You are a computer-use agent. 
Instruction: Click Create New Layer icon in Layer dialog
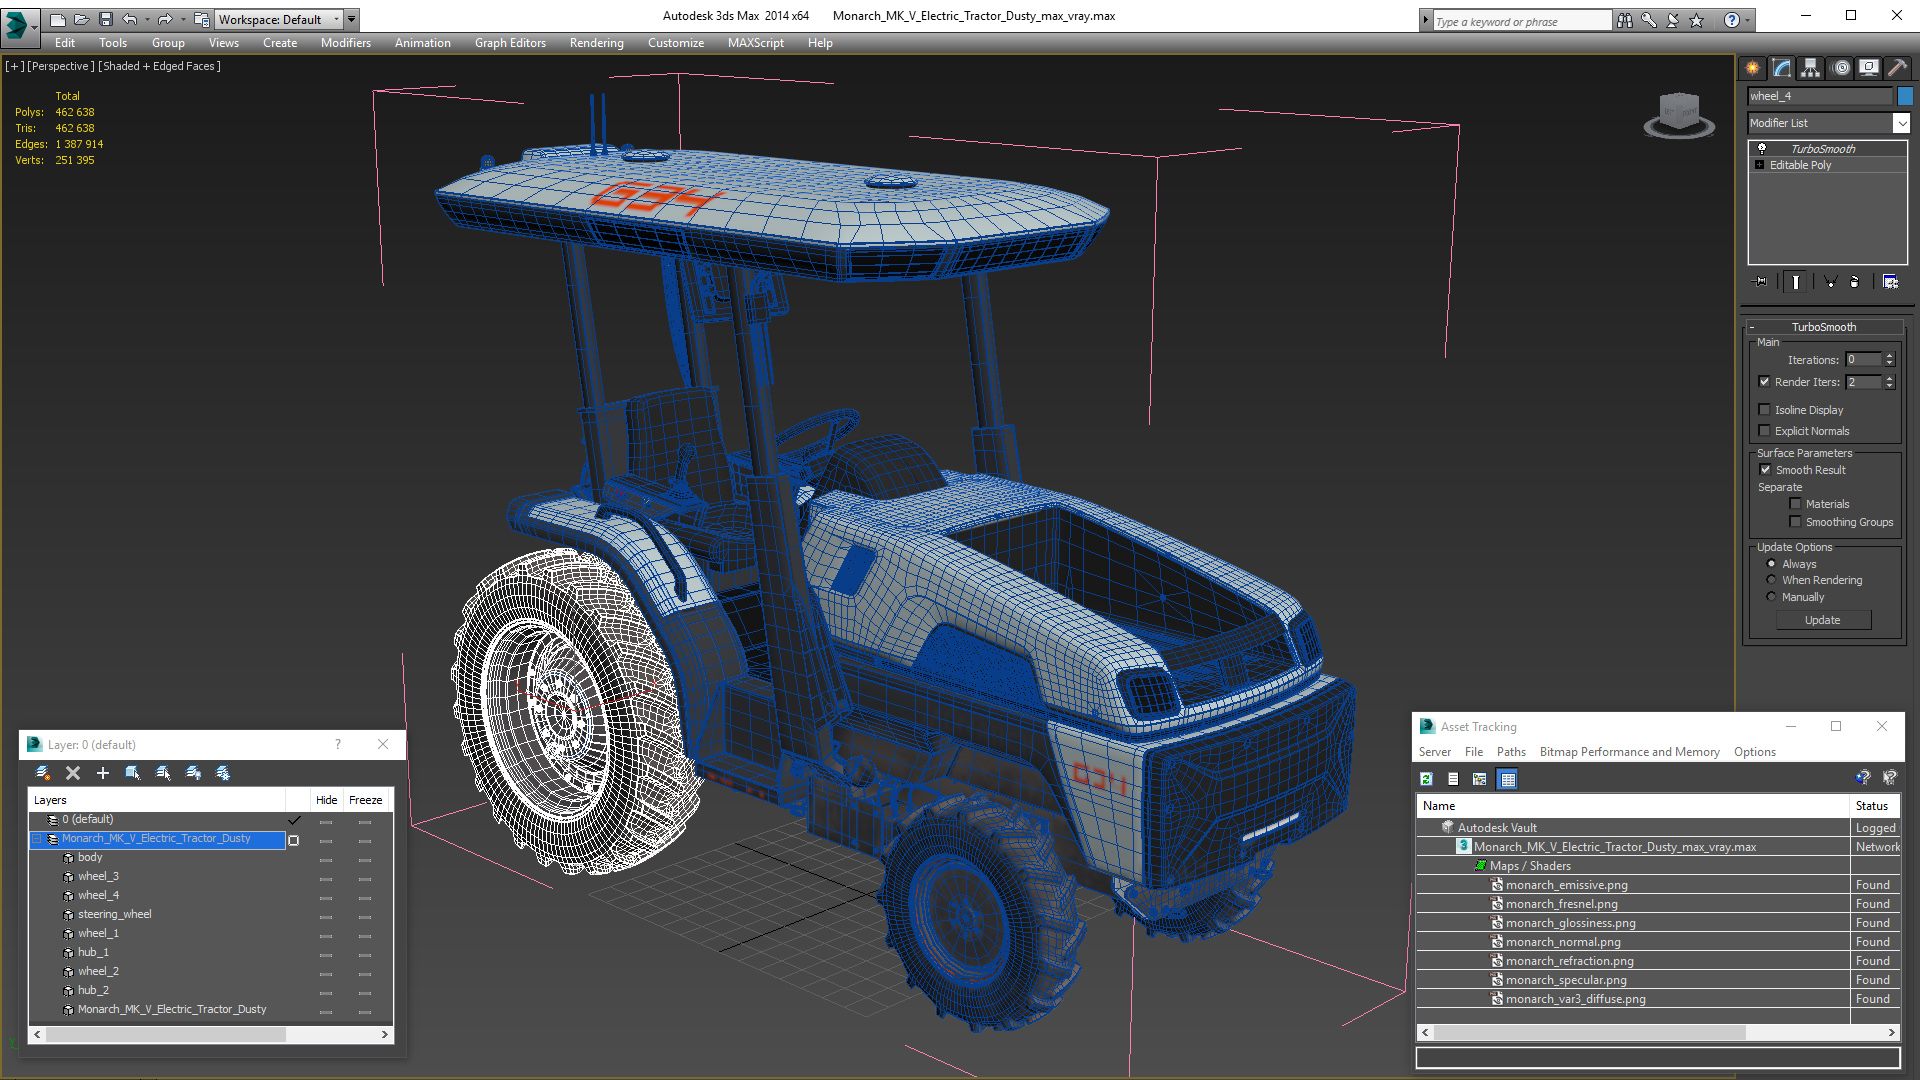point(42,773)
